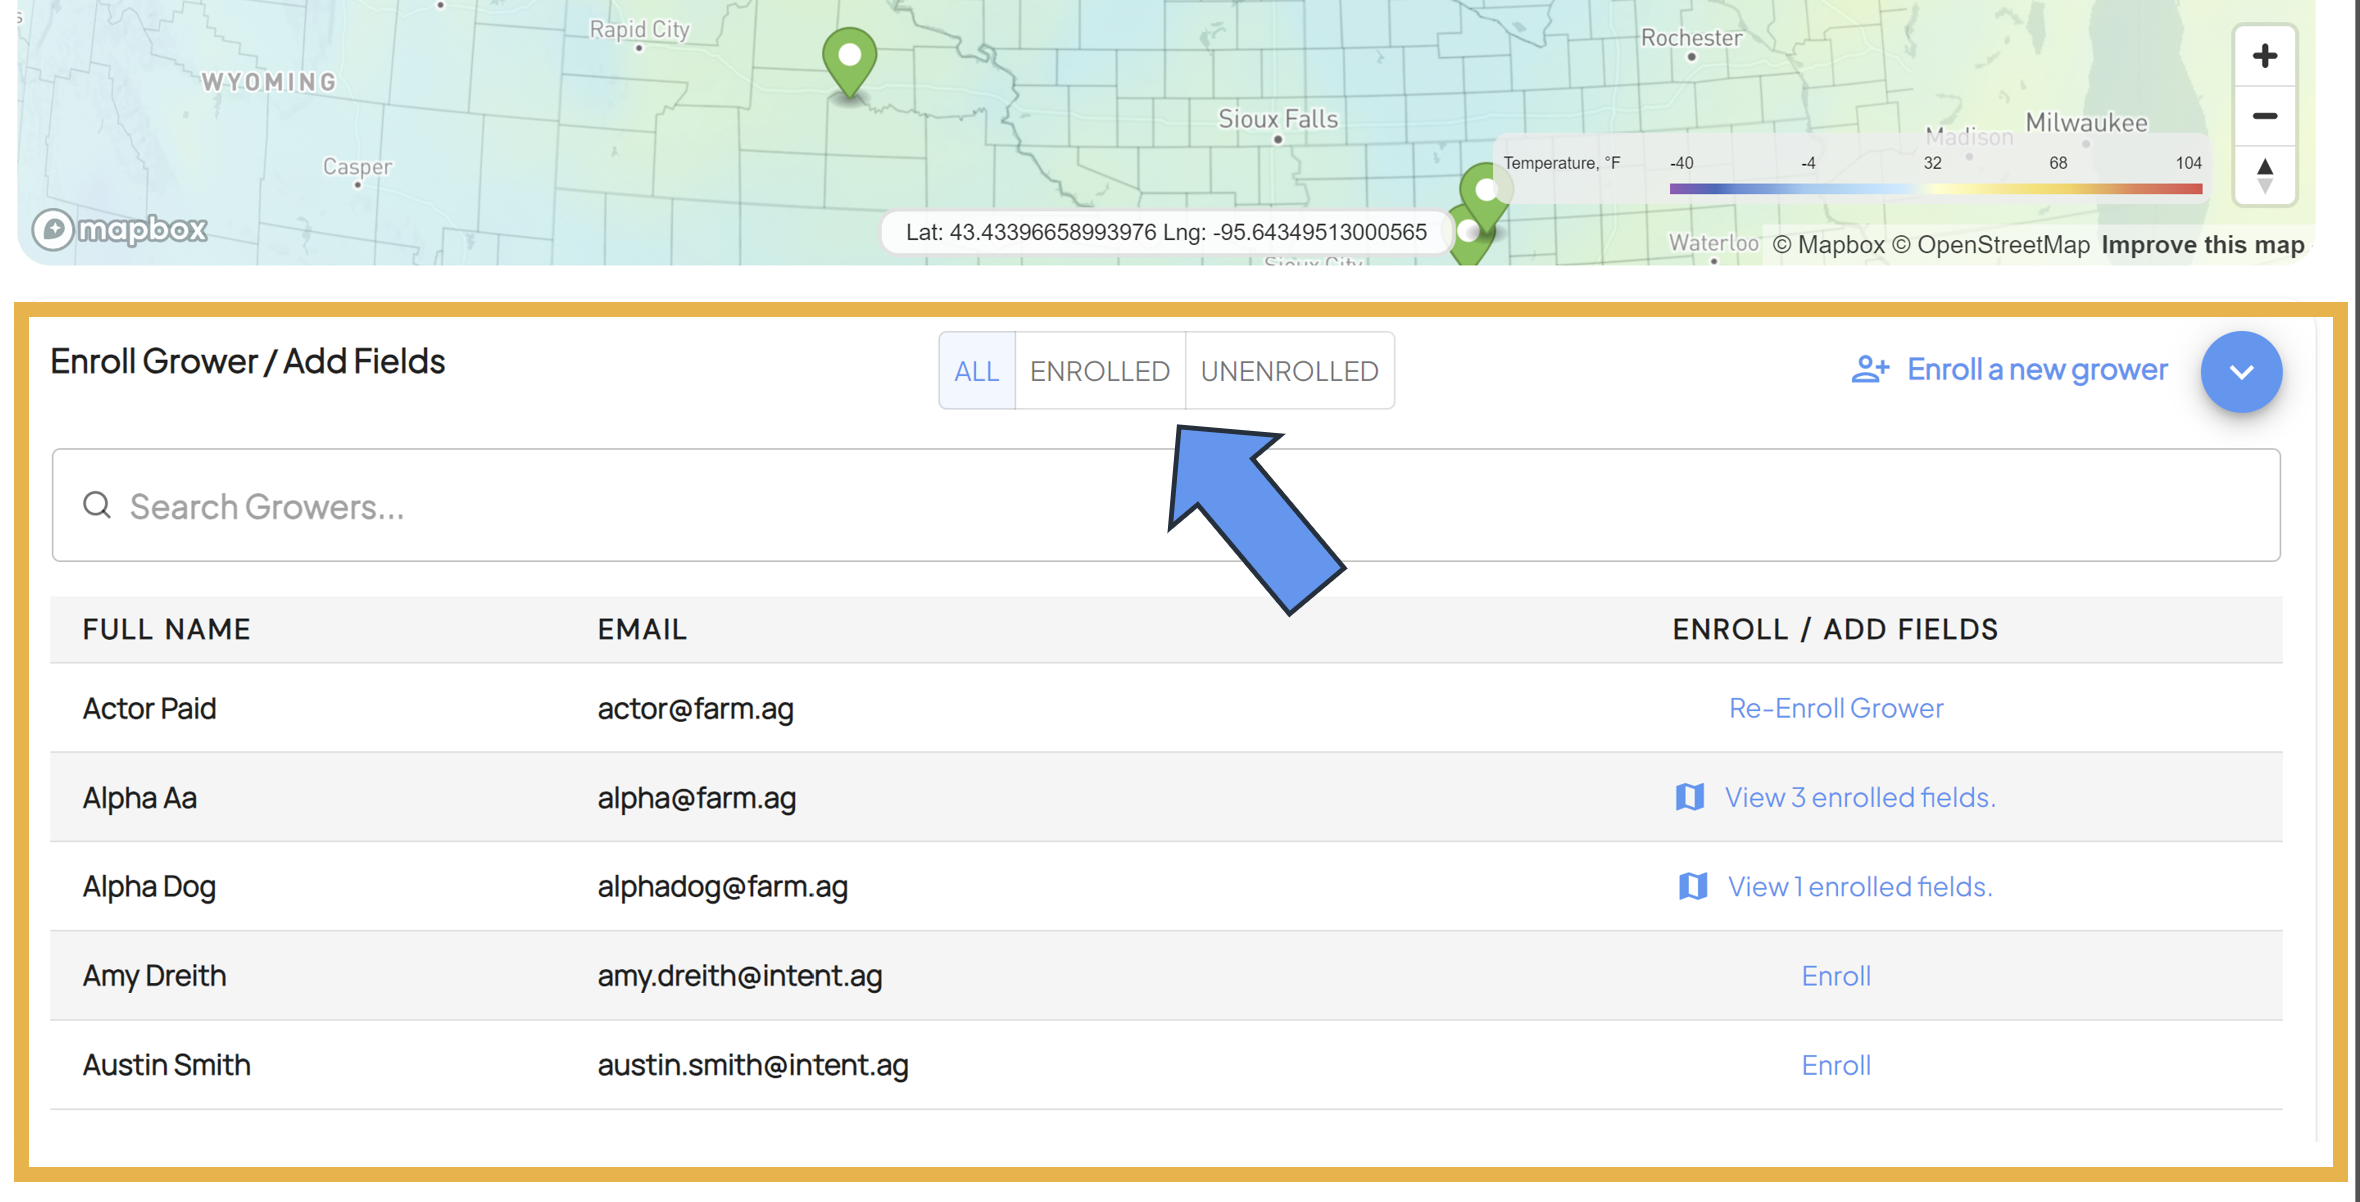The image size is (2360, 1202).
Task: Show only UNENROLLED growers
Action: pyautogui.click(x=1289, y=371)
